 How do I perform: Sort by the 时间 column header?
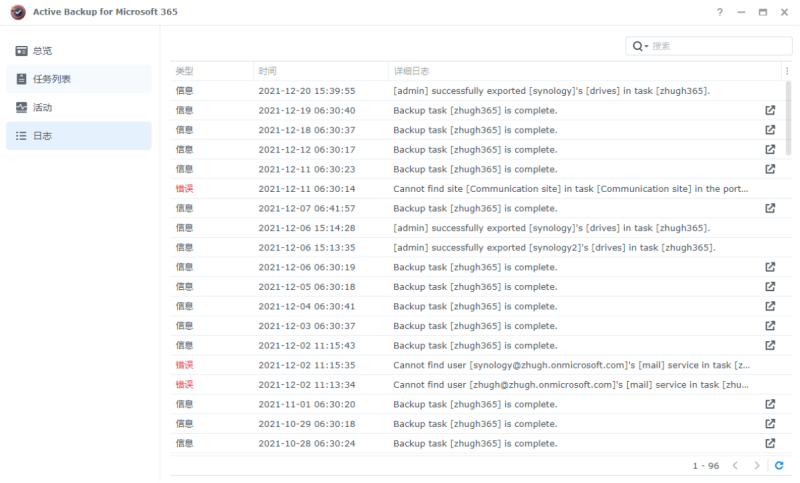point(320,71)
